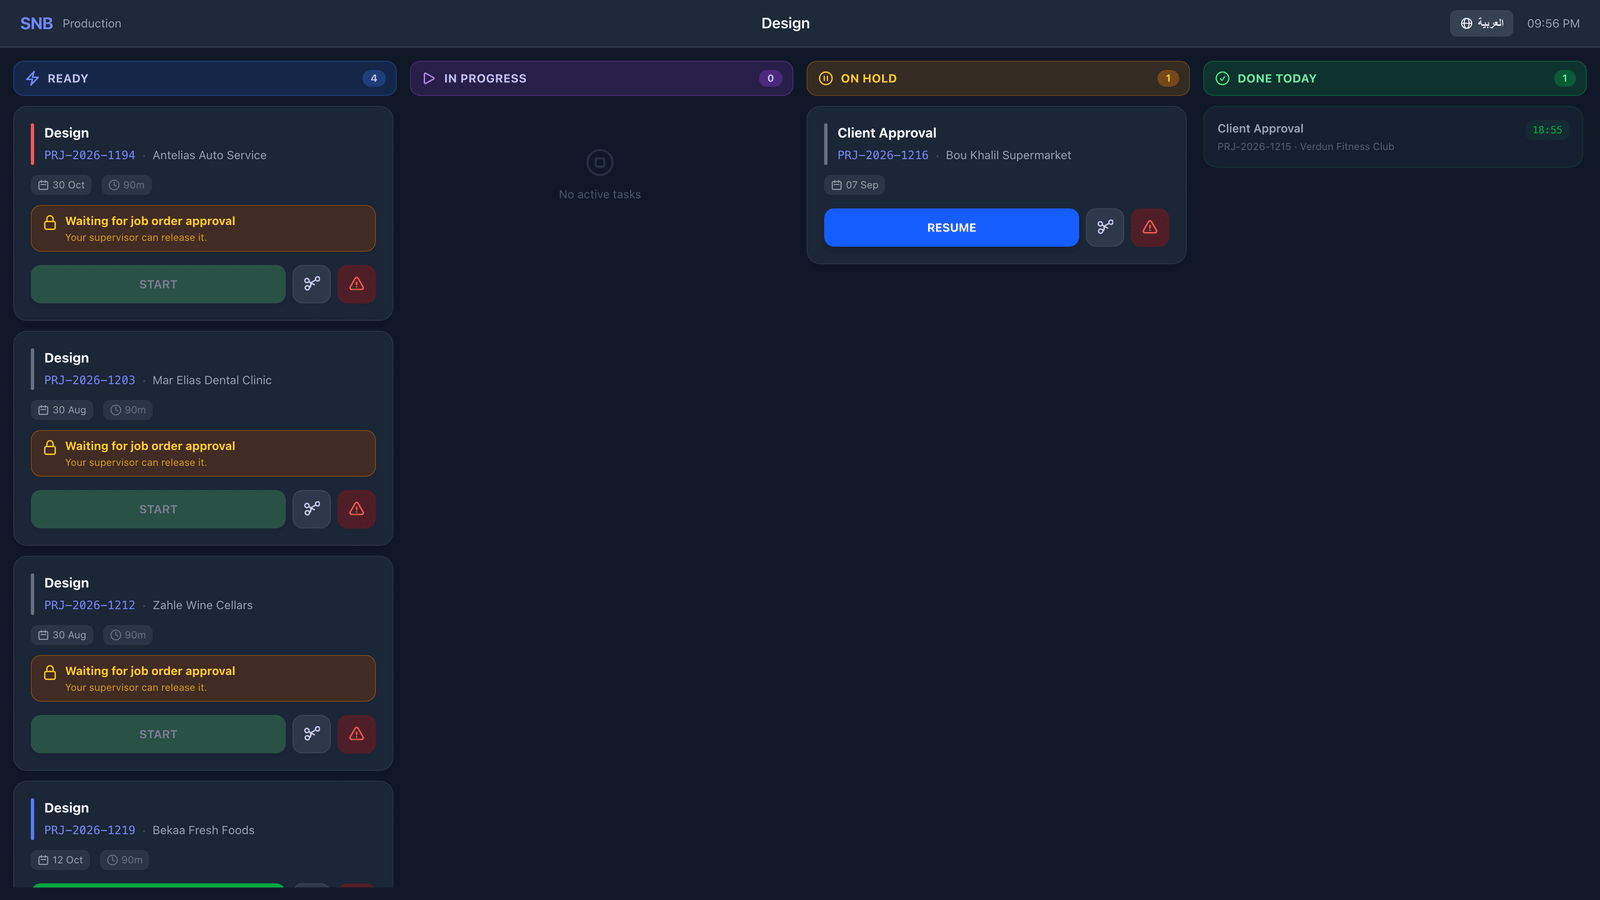
Task: Click the 30 Oct due date chip
Action: click(61, 185)
